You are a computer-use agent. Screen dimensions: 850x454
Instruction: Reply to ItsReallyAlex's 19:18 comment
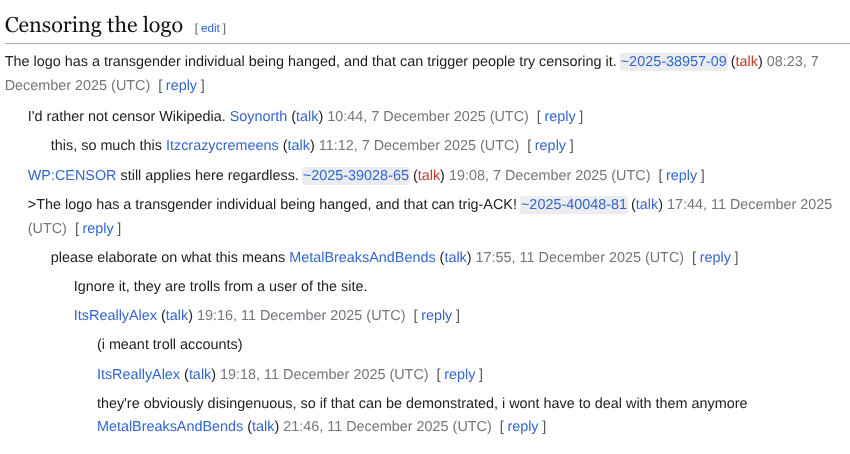459,374
